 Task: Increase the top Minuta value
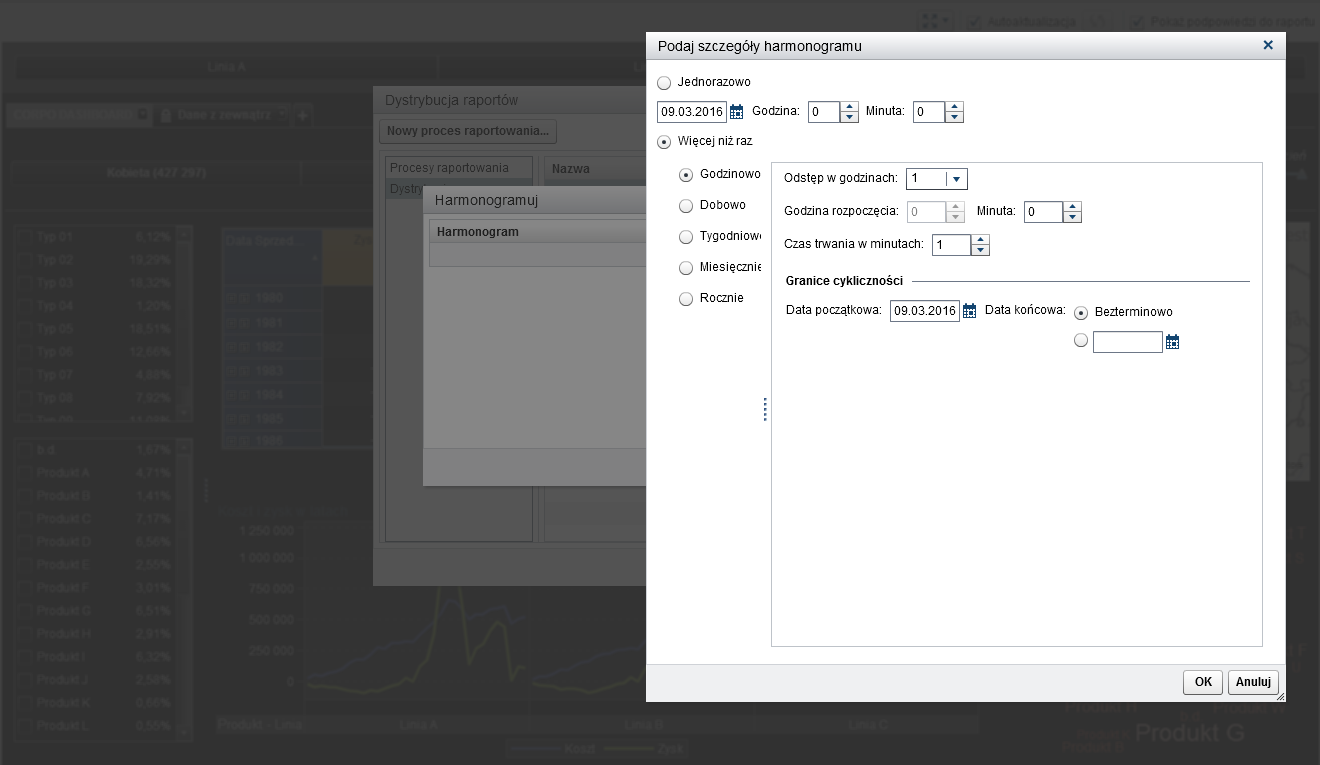(x=954, y=107)
